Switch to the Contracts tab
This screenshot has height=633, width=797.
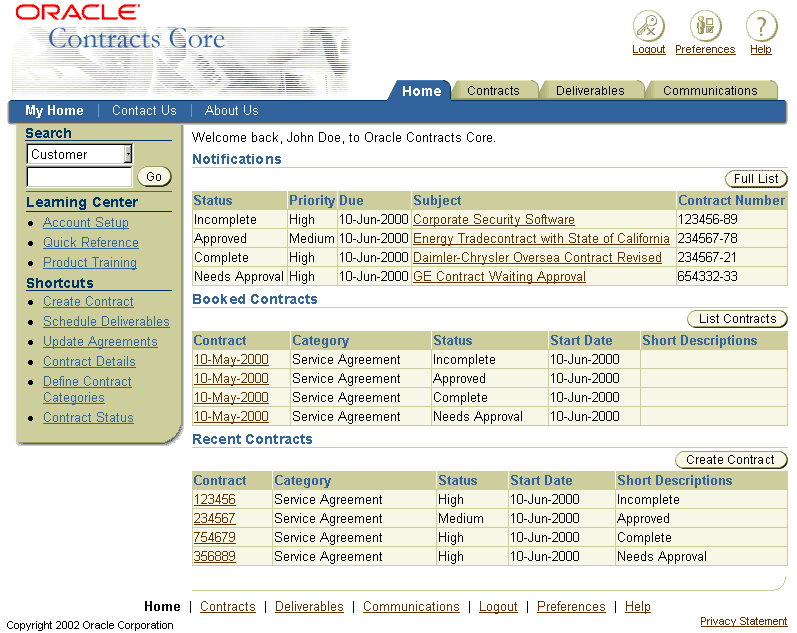tap(493, 91)
